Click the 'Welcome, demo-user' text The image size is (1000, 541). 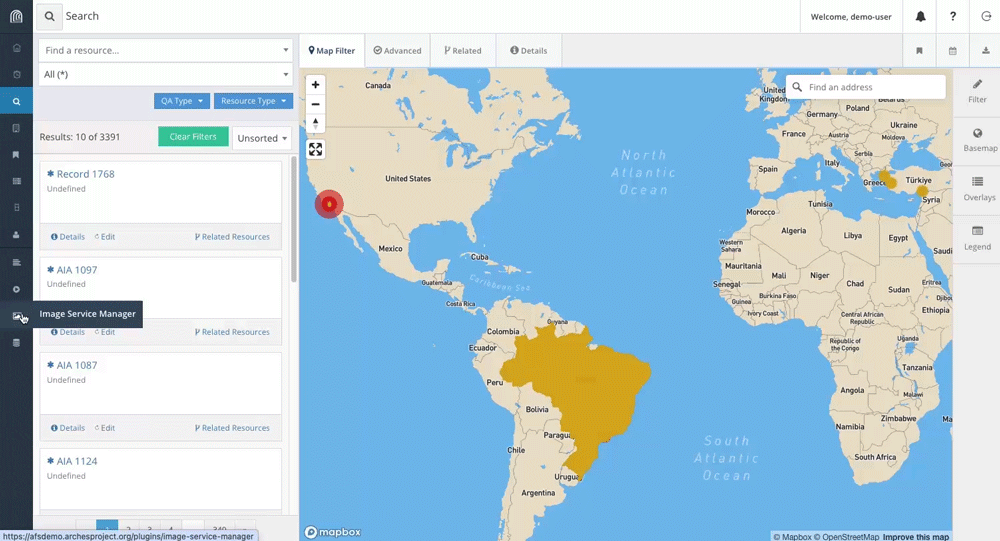[851, 17]
